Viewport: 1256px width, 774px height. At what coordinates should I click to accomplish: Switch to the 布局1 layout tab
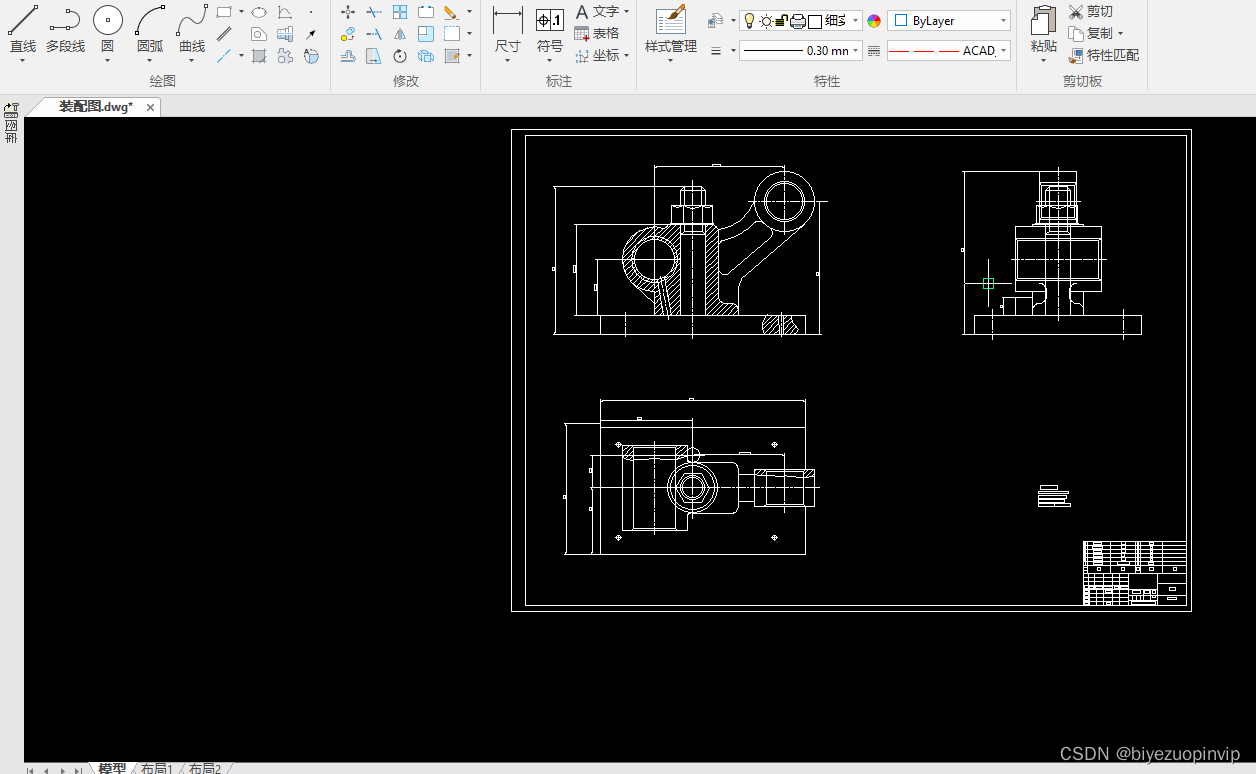(156, 768)
